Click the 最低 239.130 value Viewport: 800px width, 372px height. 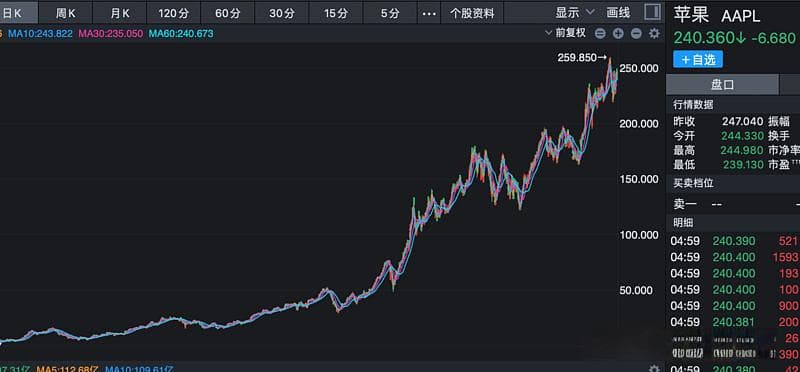point(743,165)
